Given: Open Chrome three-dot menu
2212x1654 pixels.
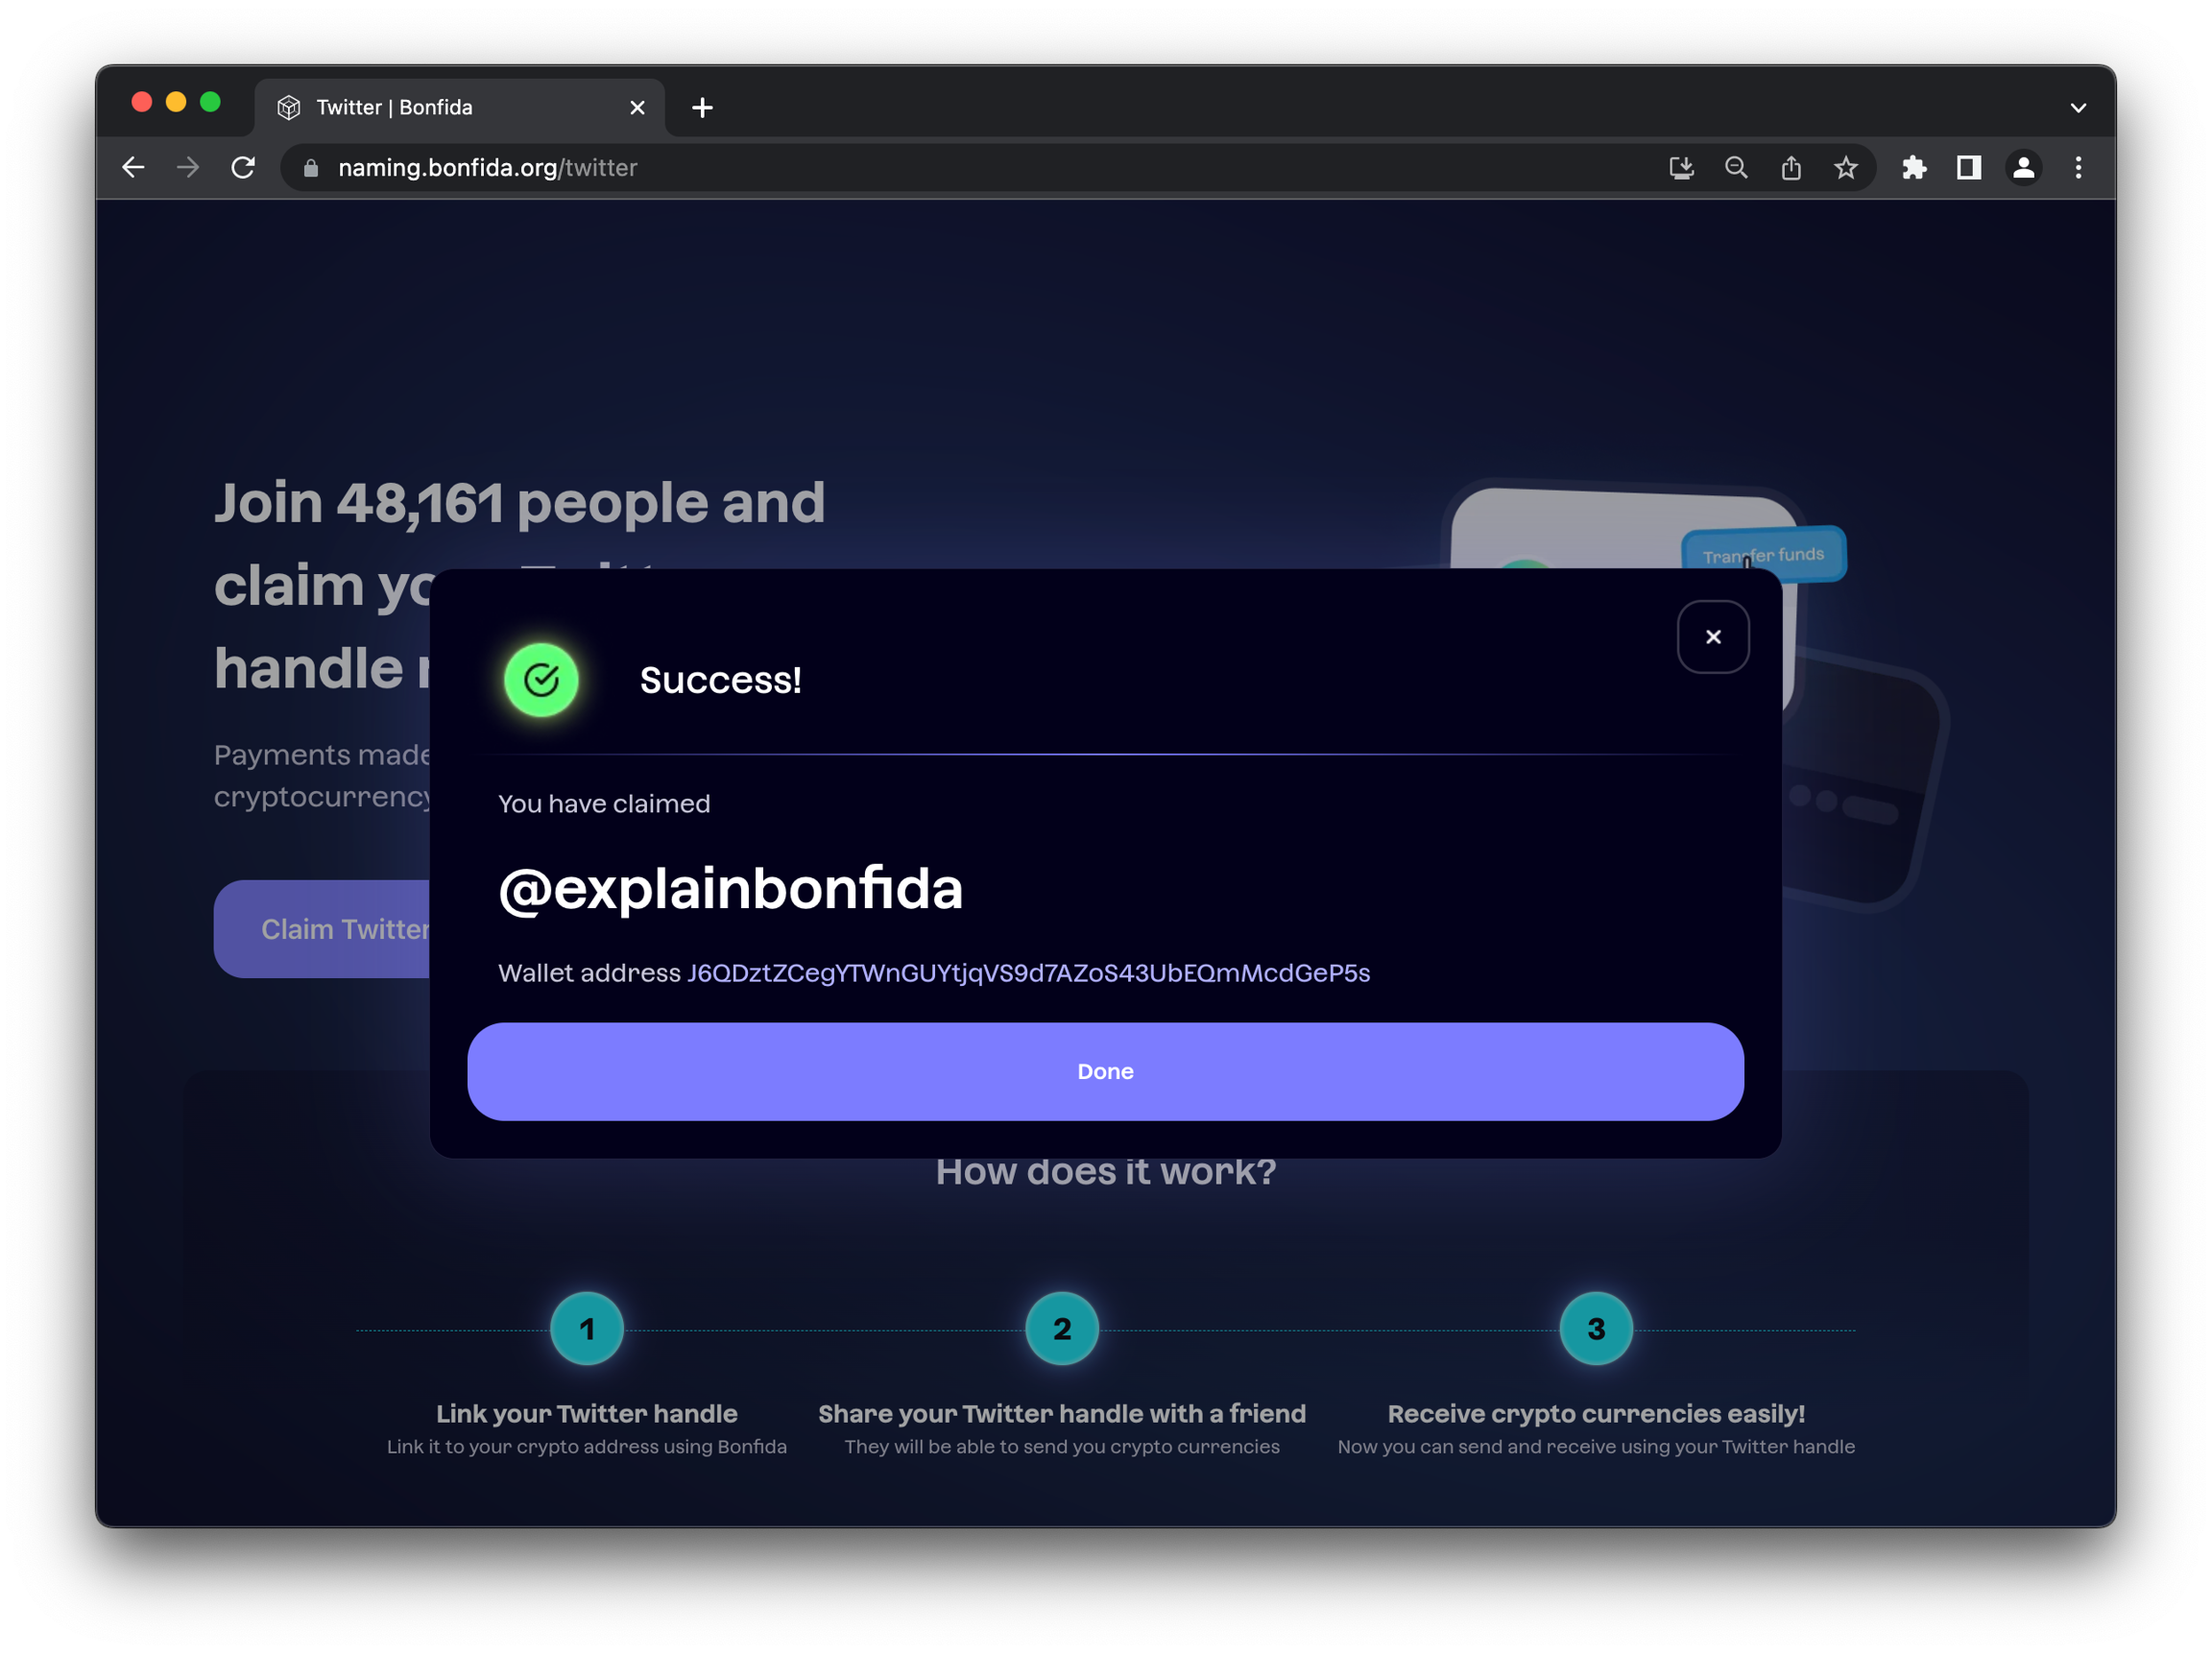Looking at the screenshot, I should [x=2078, y=168].
